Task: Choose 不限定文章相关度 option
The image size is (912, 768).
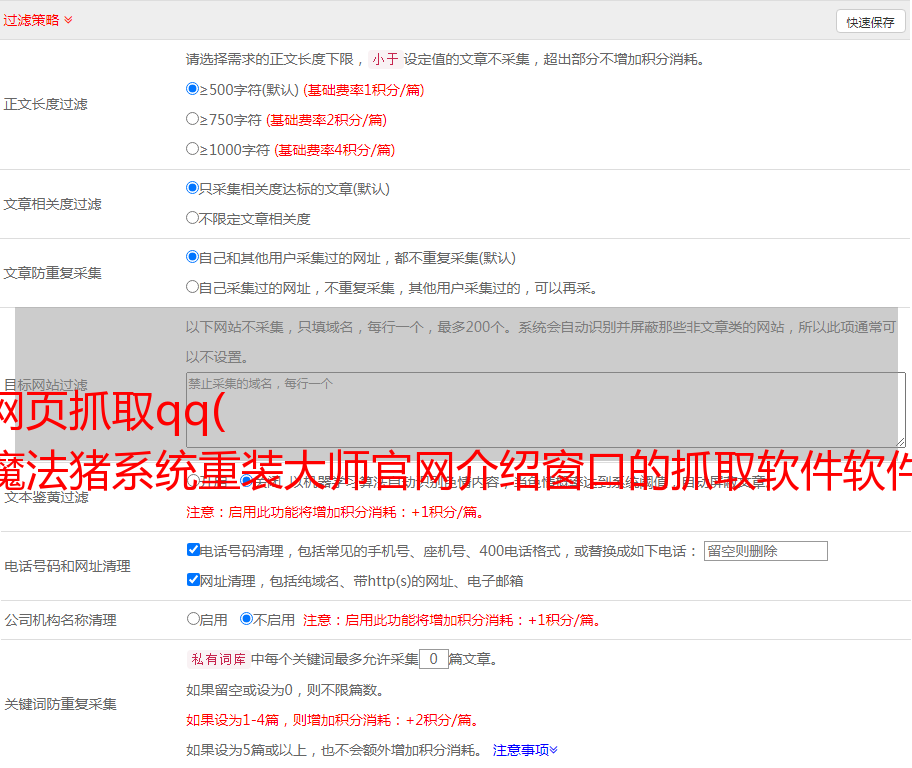Action: (193, 218)
